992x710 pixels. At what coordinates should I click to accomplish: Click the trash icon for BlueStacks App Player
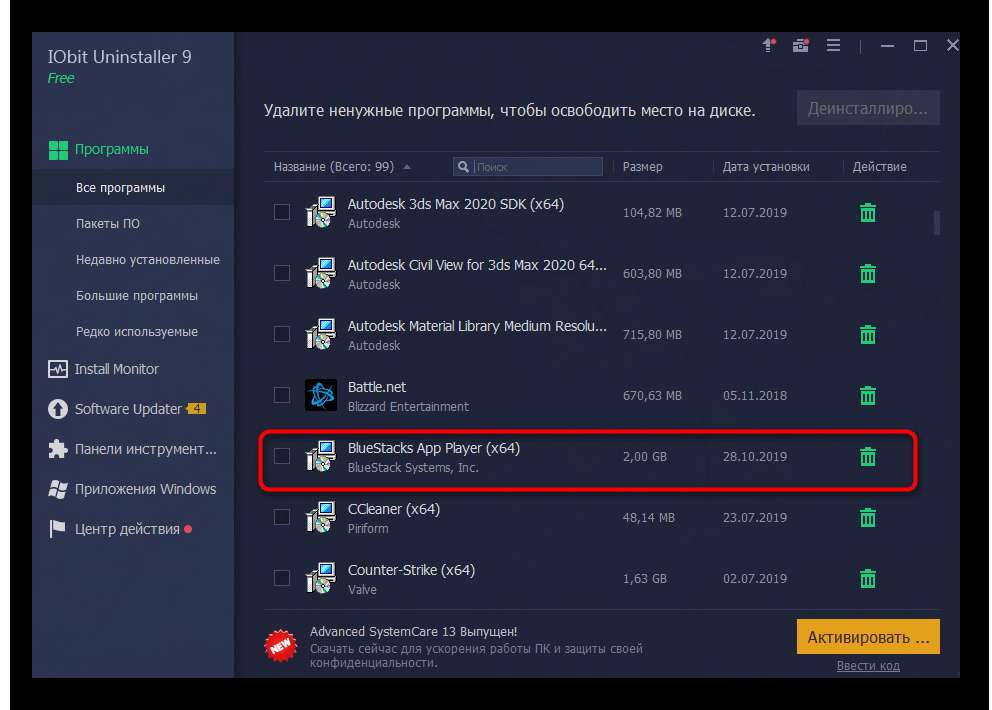(868, 457)
